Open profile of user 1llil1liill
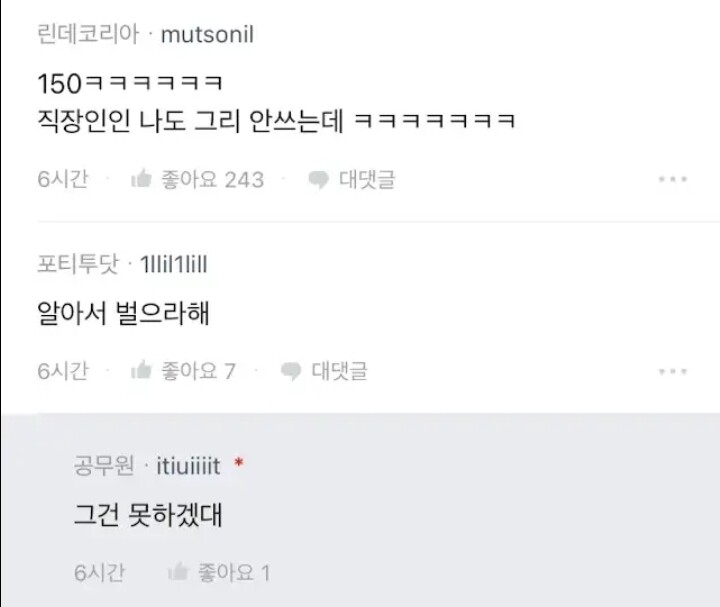Viewport: 720px width, 607px height. coord(174,264)
